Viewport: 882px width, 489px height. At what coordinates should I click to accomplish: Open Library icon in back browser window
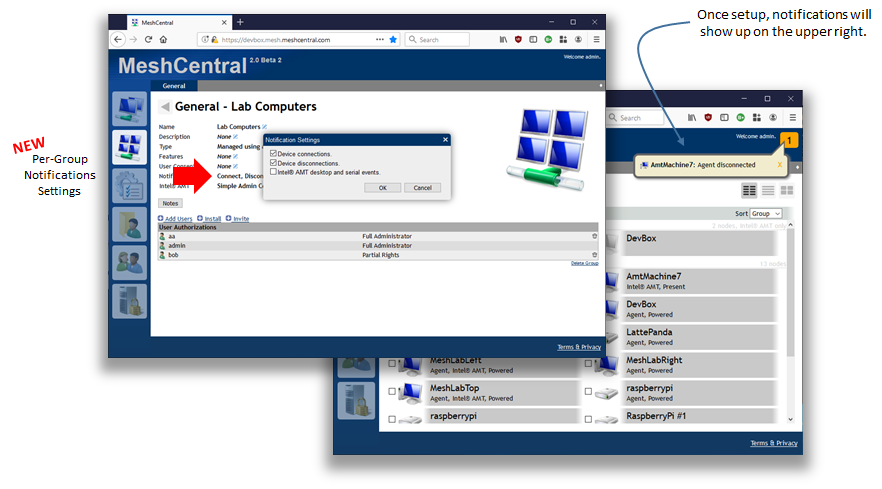[692, 118]
